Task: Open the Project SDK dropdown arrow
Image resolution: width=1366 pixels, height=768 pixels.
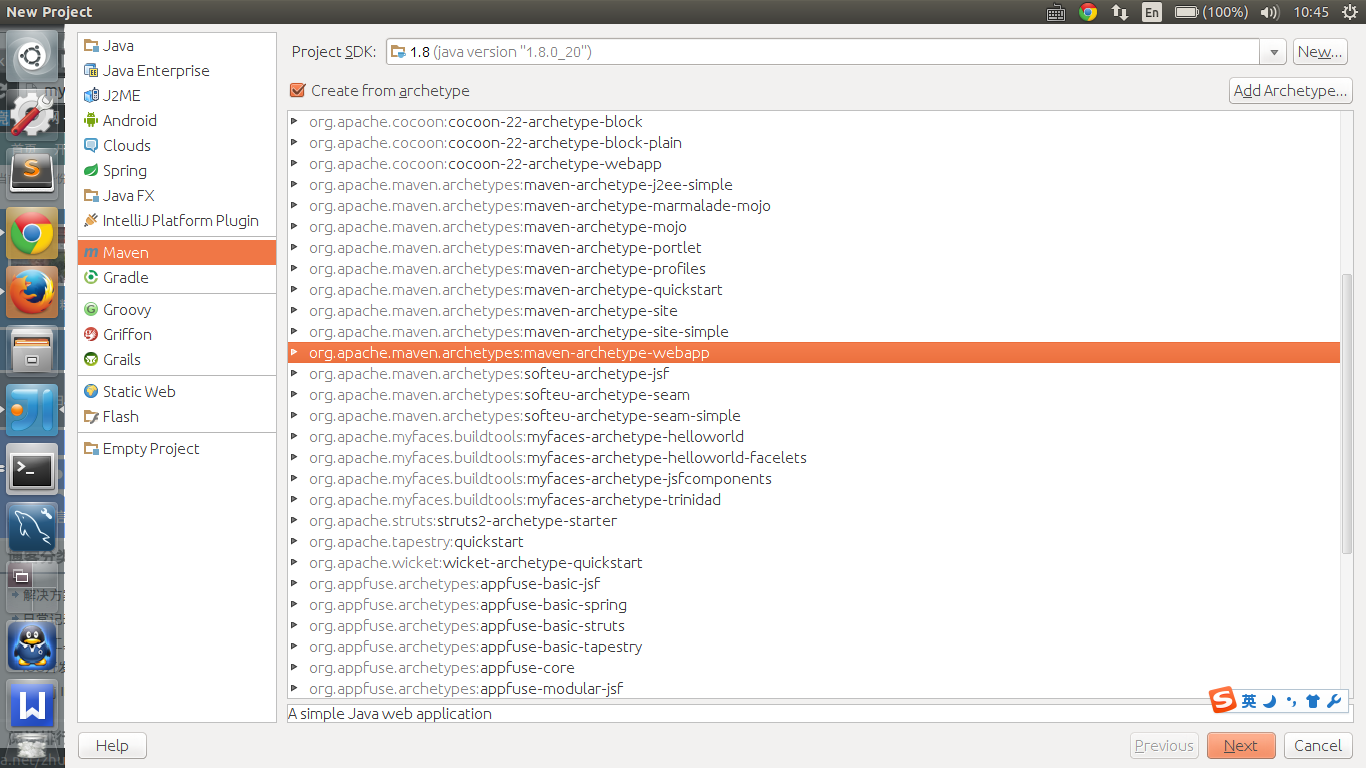Action: (x=1273, y=52)
